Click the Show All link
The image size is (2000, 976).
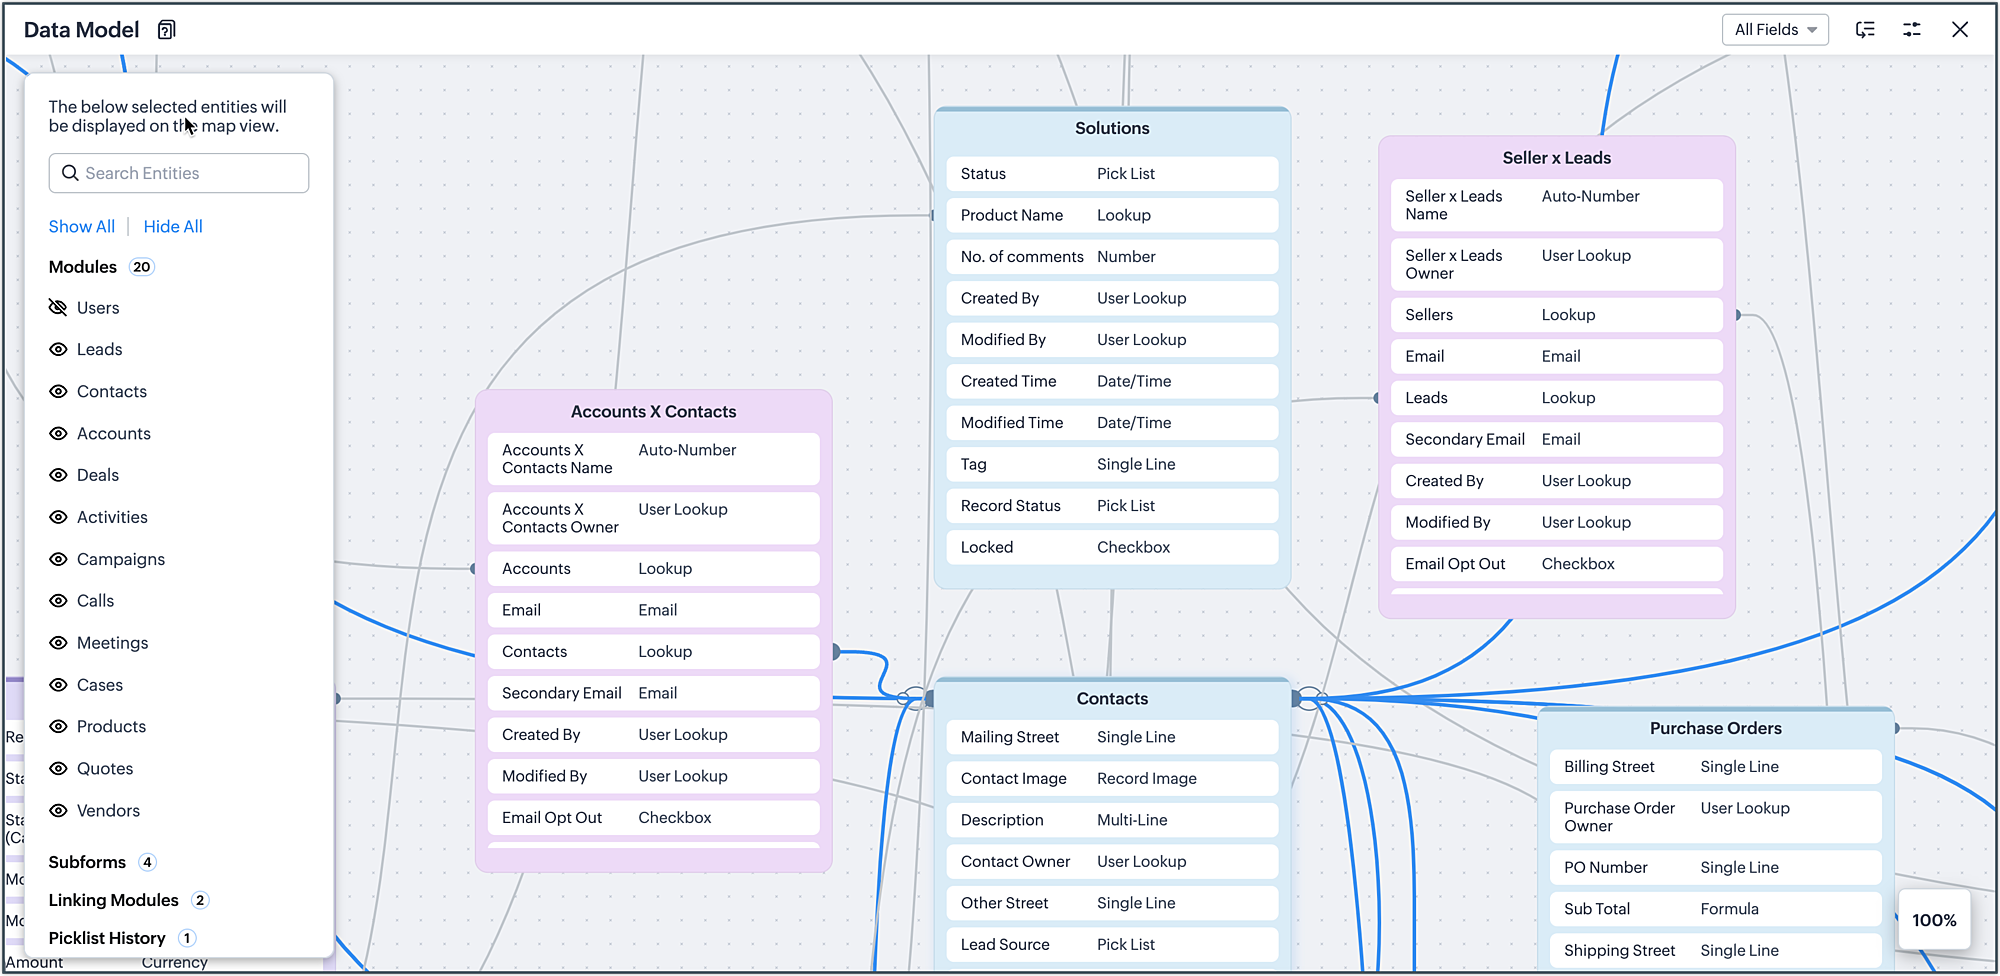(x=81, y=226)
